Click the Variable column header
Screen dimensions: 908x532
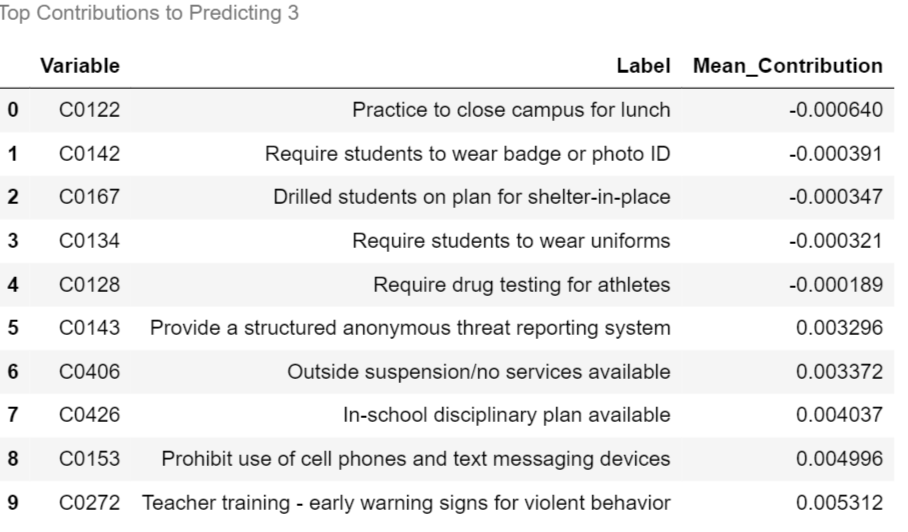[x=80, y=66]
